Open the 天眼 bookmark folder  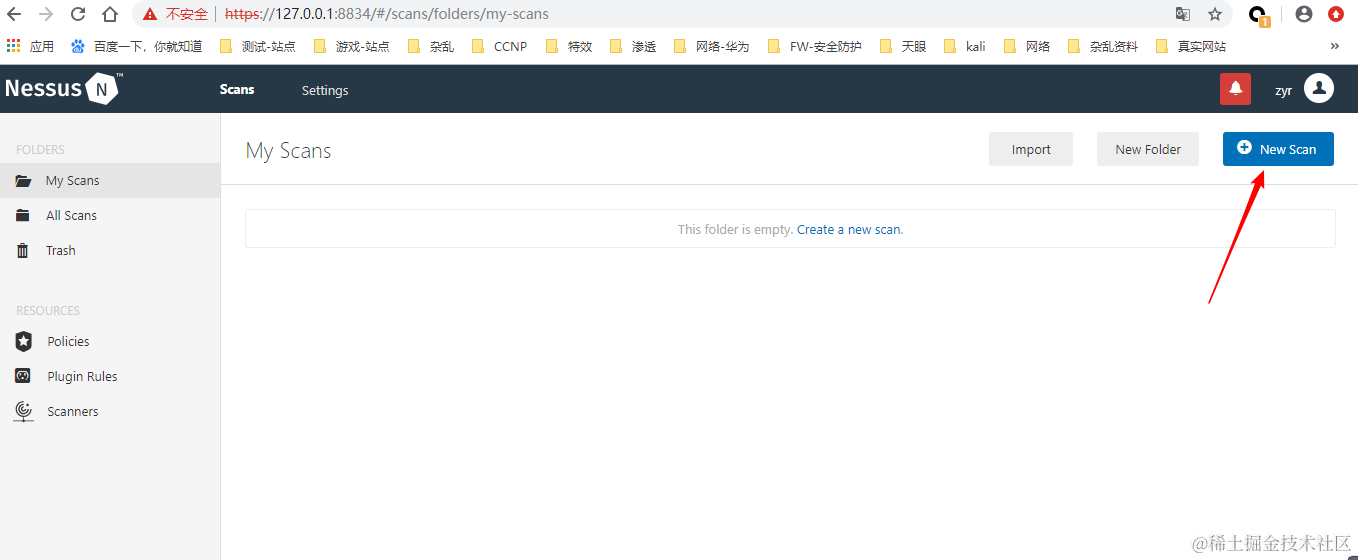pos(902,46)
